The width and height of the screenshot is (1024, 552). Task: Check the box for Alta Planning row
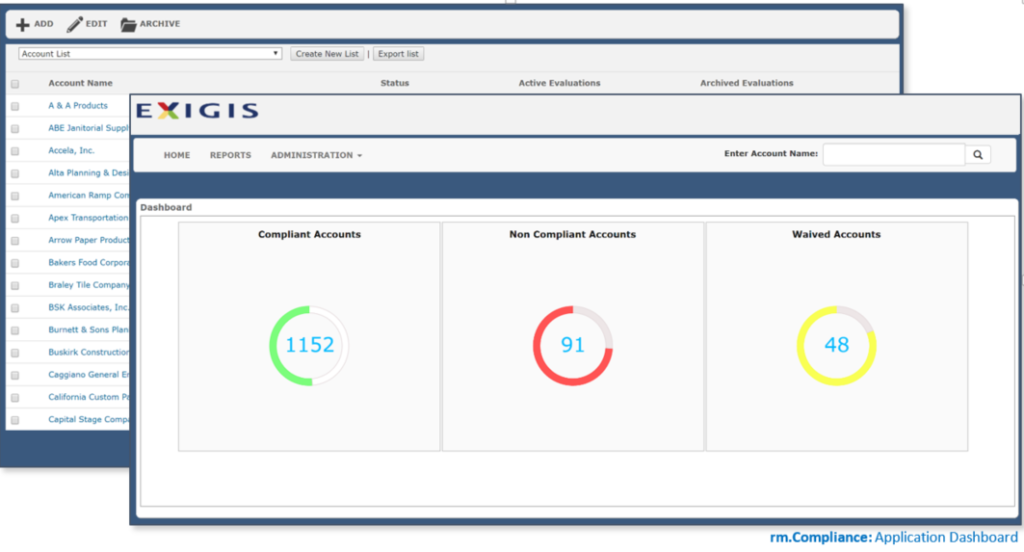coord(15,174)
